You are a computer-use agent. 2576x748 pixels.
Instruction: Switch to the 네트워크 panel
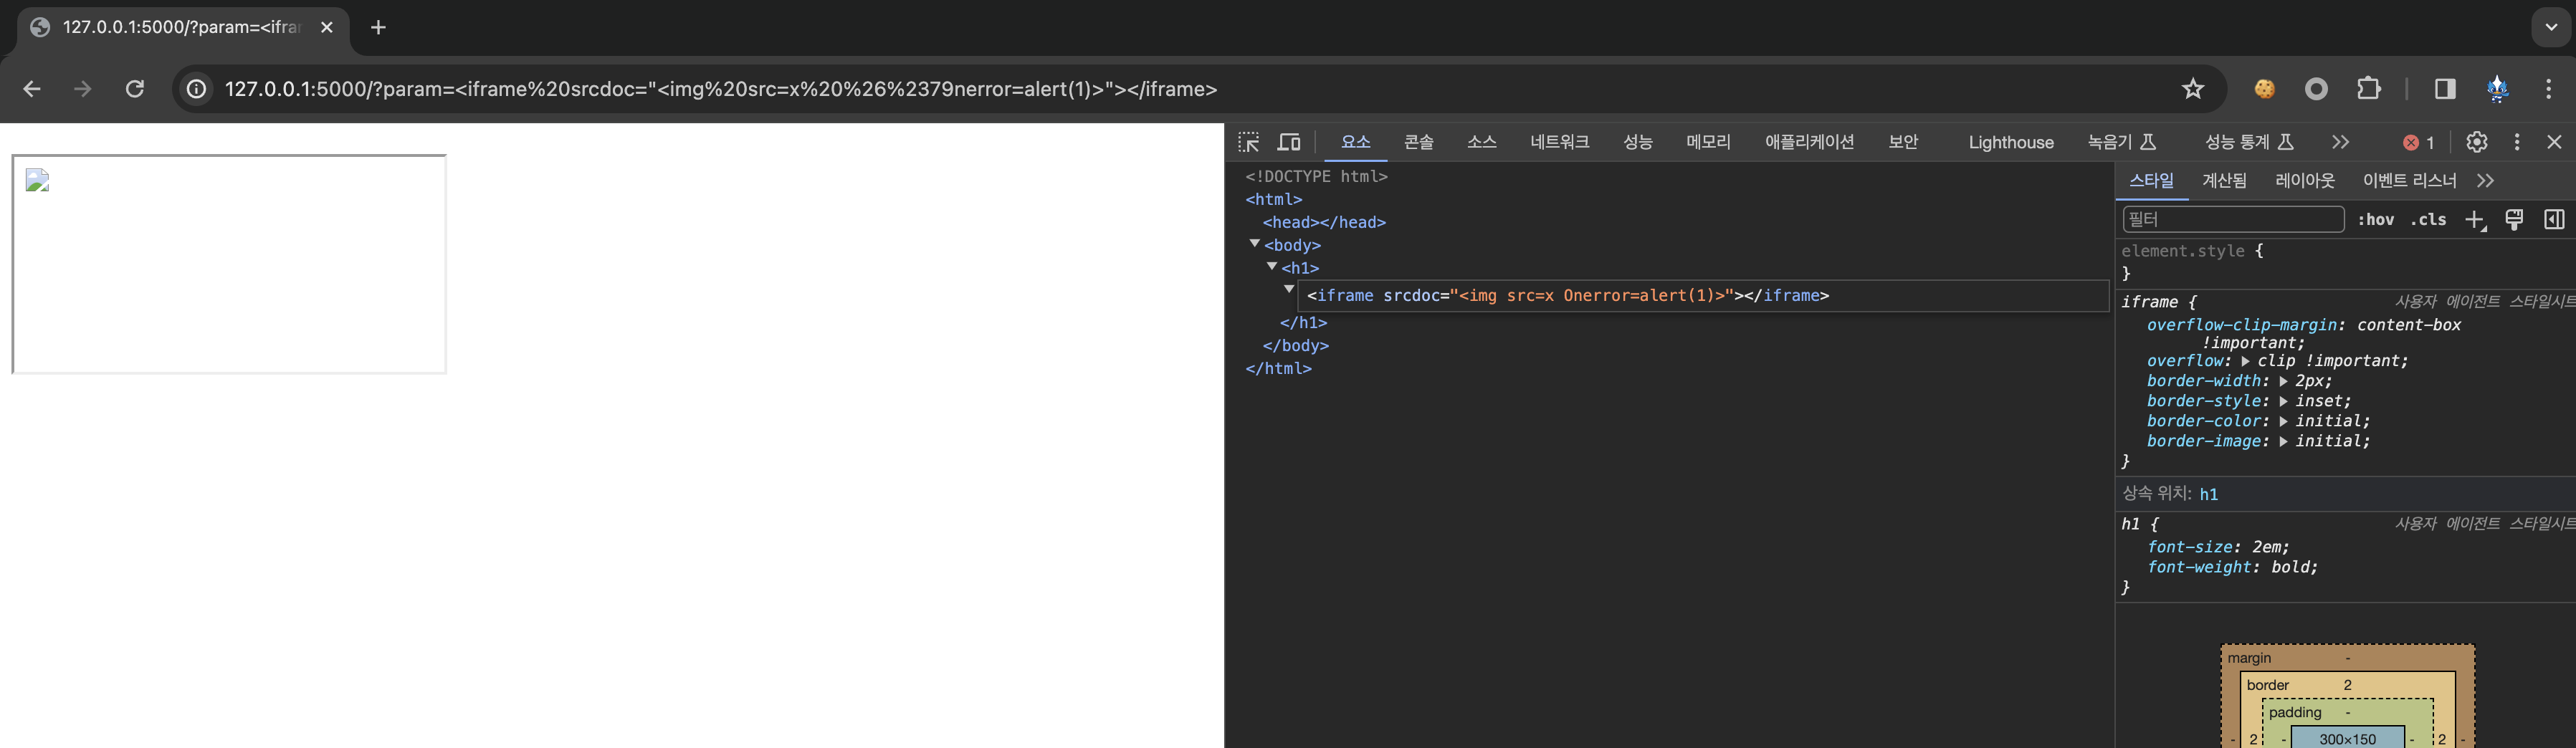click(1560, 142)
